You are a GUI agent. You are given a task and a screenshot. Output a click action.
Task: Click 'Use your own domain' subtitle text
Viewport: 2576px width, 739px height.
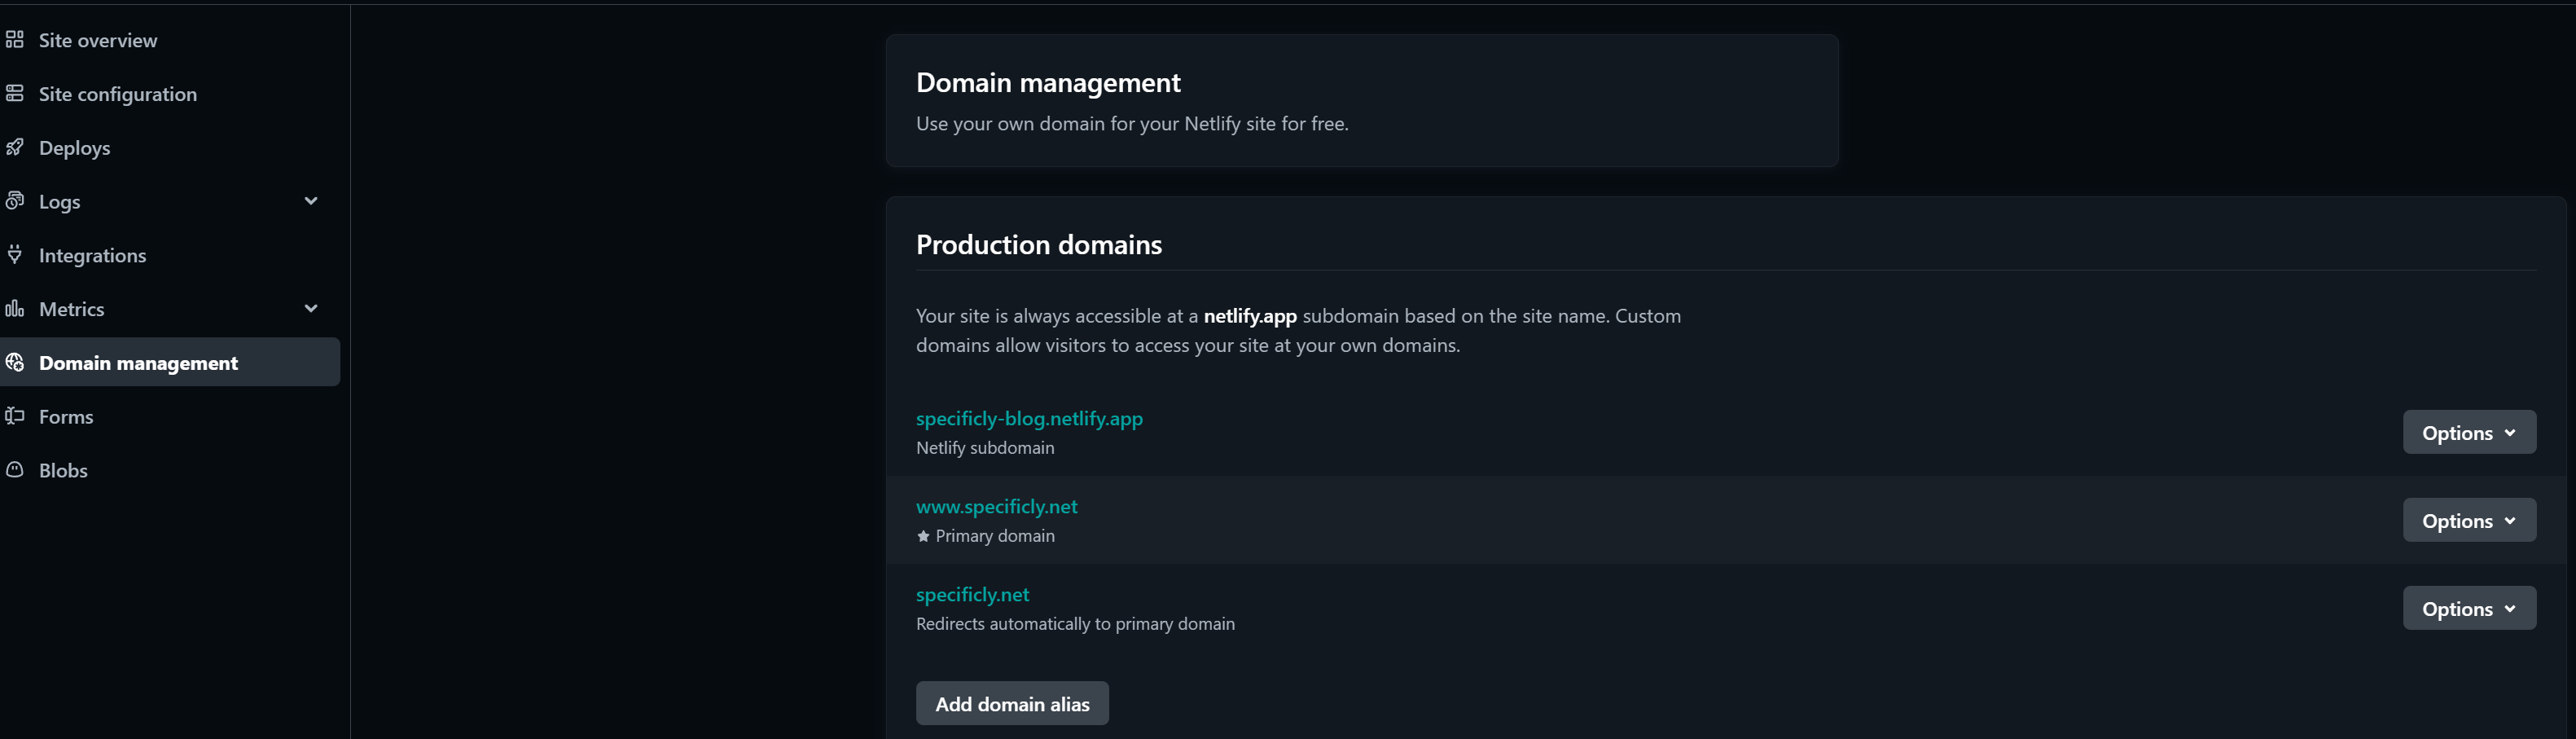1132,123
